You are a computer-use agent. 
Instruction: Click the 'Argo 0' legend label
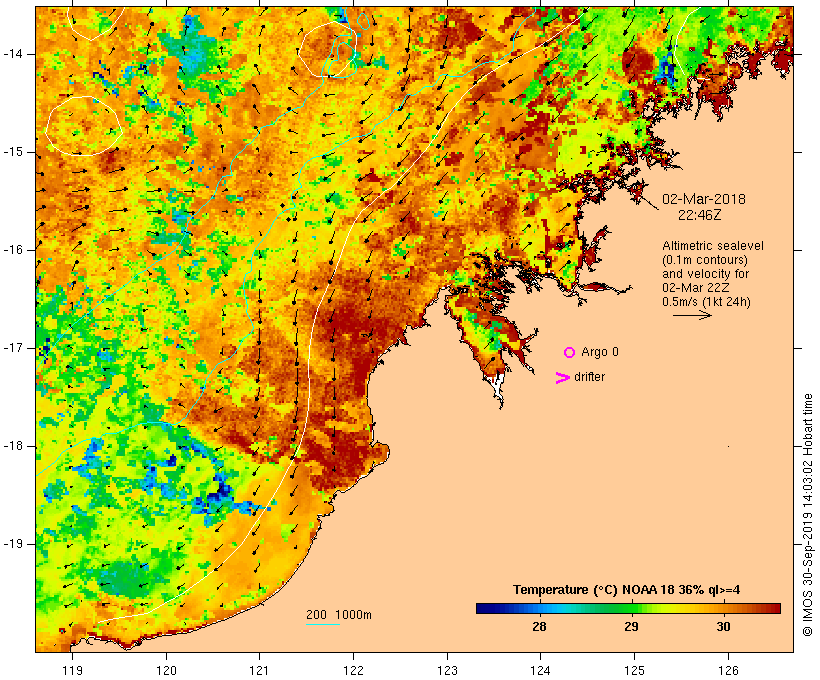pyautogui.click(x=600, y=352)
